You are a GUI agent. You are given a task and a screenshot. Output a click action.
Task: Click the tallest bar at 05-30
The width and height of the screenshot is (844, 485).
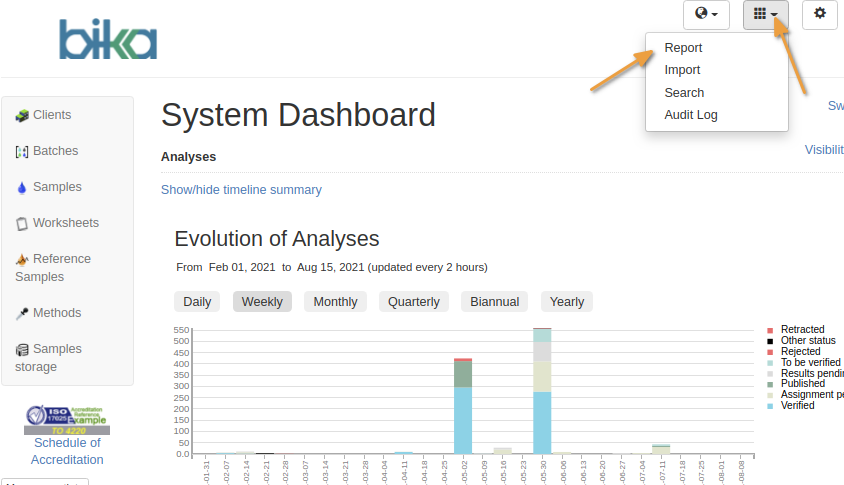(542, 400)
